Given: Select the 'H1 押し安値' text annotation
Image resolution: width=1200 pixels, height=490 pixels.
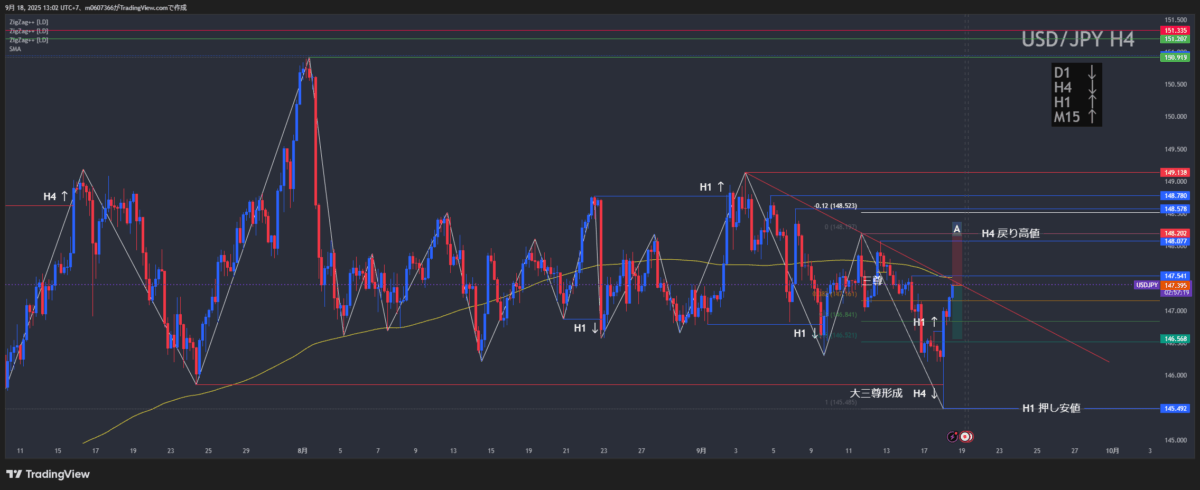Looking at the screenshot, I should tap(1051, 408).
